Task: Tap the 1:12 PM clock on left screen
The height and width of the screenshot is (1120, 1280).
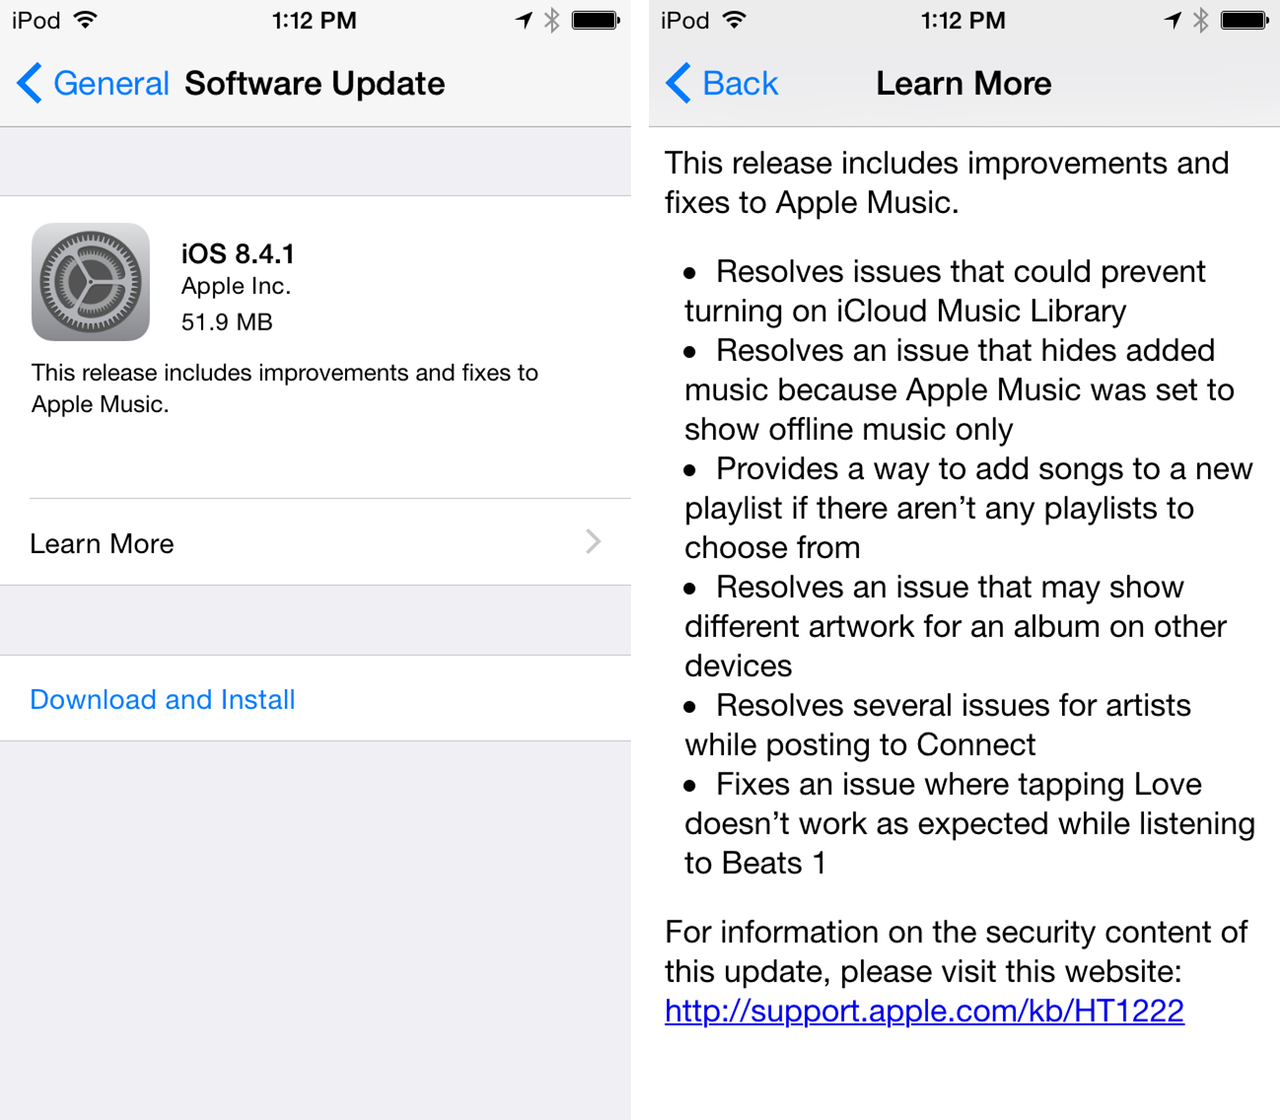Action: (x=314, y=20)
